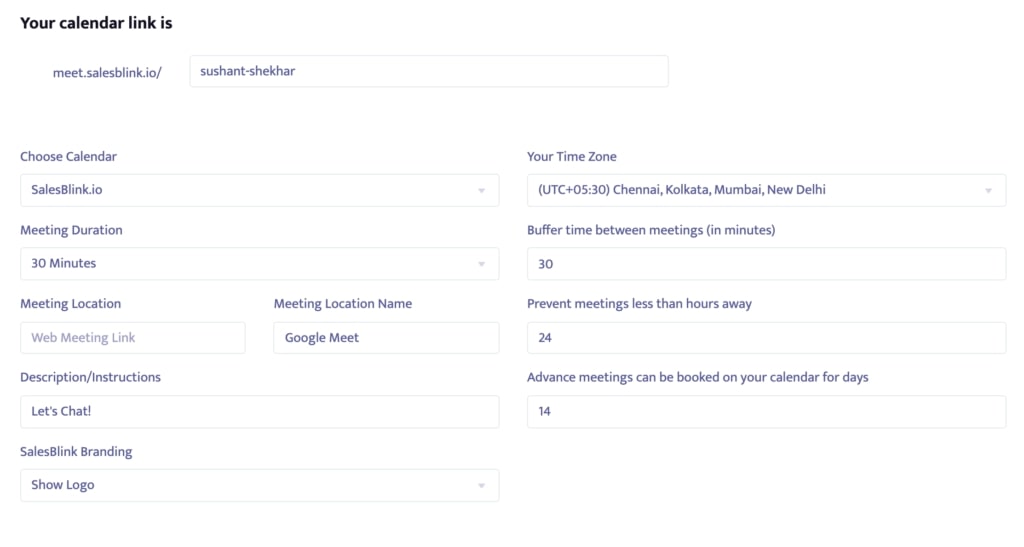Focus the advance booking days field
Viewport: 1024px width, 547px height.
click(x=767, y=411)
